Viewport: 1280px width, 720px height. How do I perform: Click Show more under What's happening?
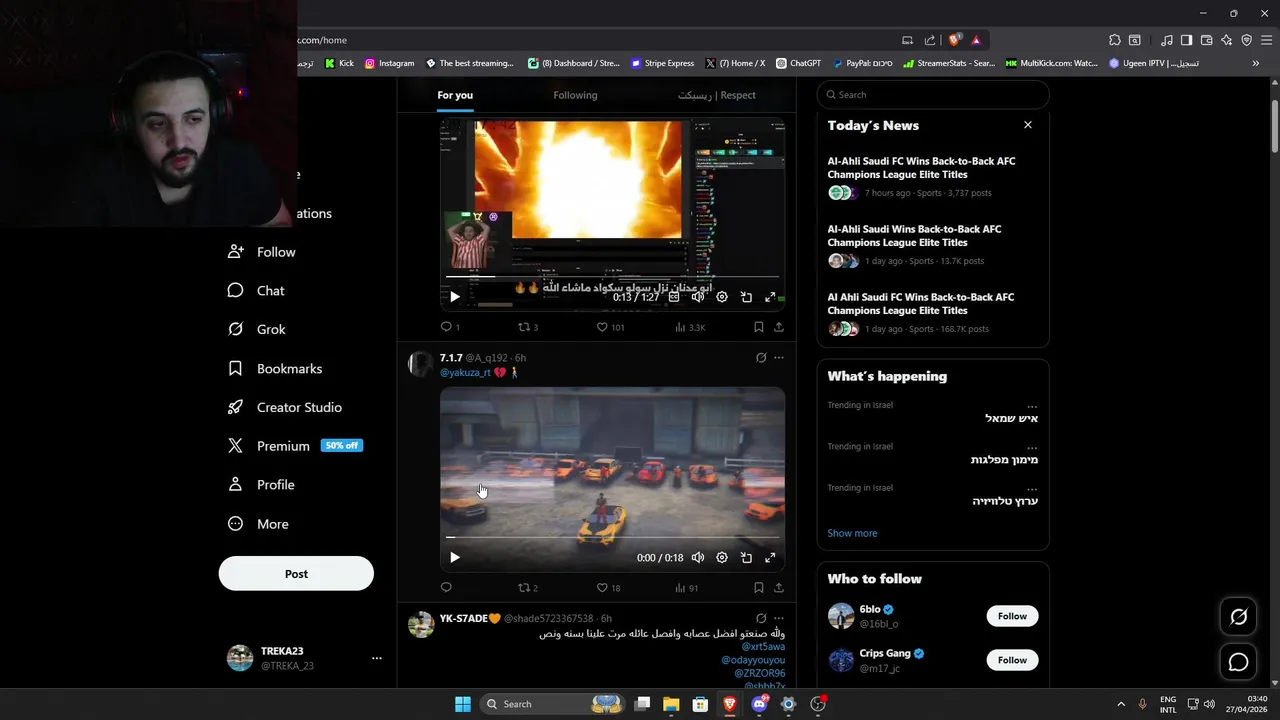click(x=852, y=533)
